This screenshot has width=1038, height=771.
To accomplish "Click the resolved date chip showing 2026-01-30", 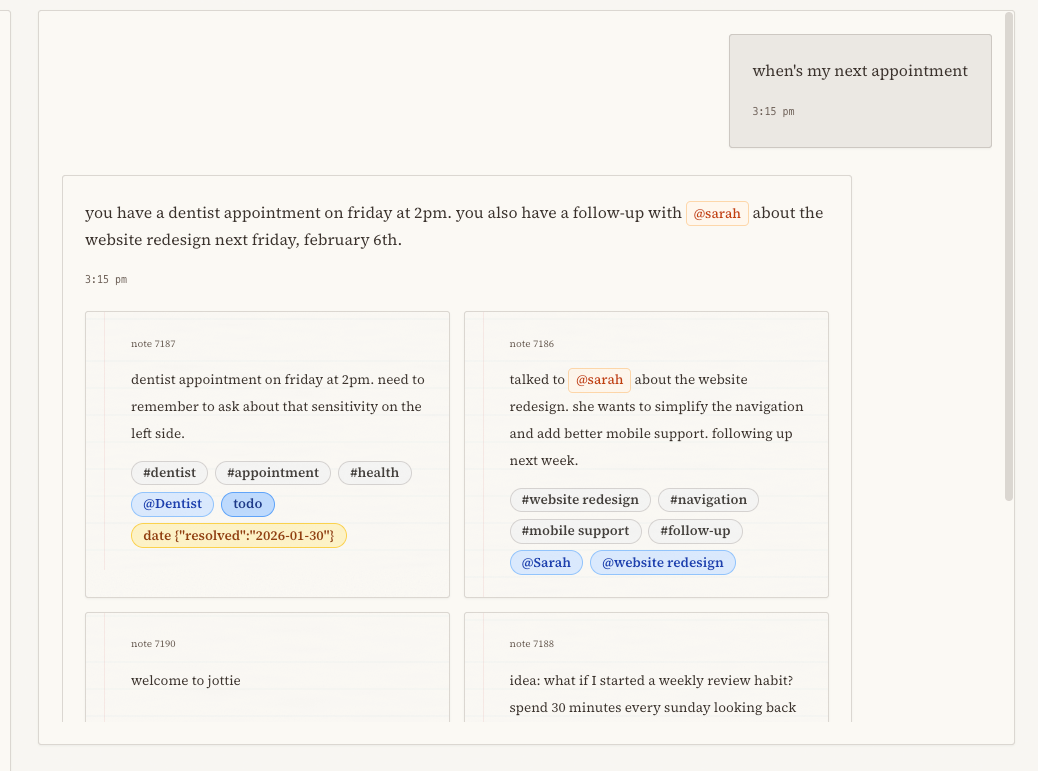I will pos(239,535).
